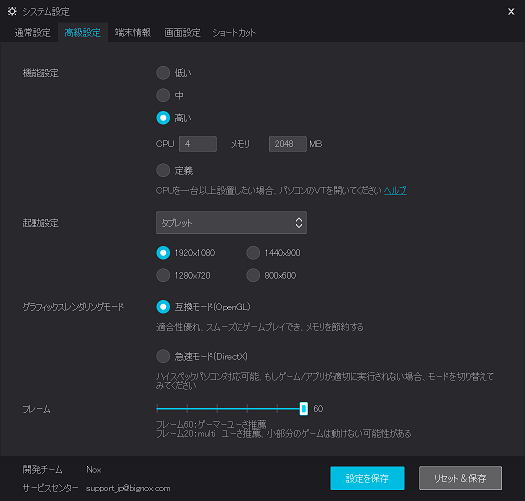Click the dropdown up-down arrow icon
This screenshot has height=501, width=525.
[x=299, y=223]
